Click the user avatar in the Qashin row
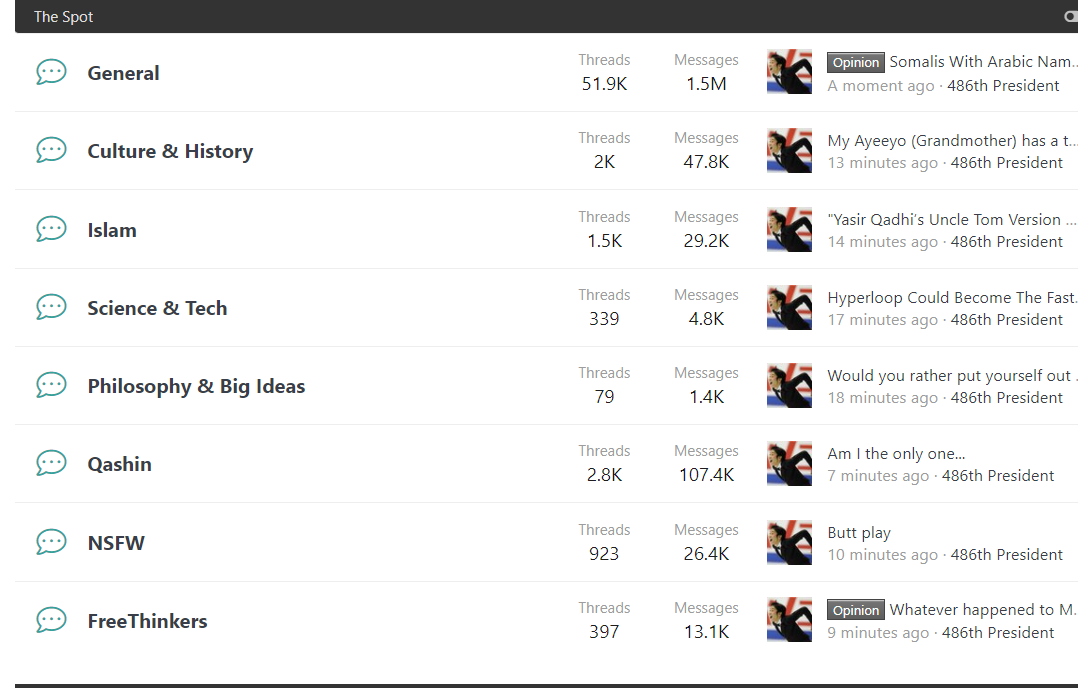 coord(789,463)
